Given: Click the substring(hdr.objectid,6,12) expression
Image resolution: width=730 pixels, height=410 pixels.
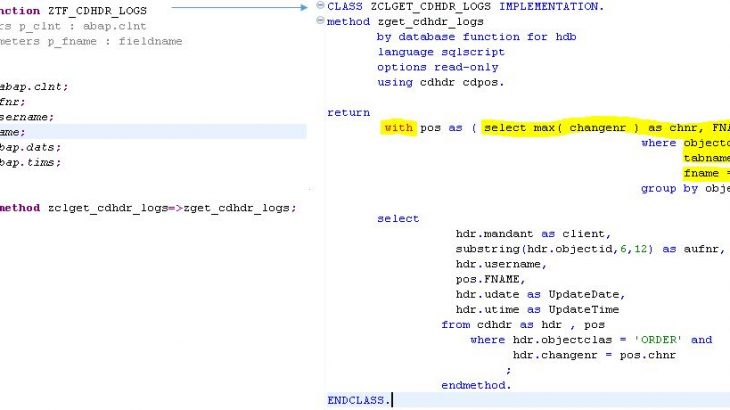Looking at the screenshot, I should 552,249.
